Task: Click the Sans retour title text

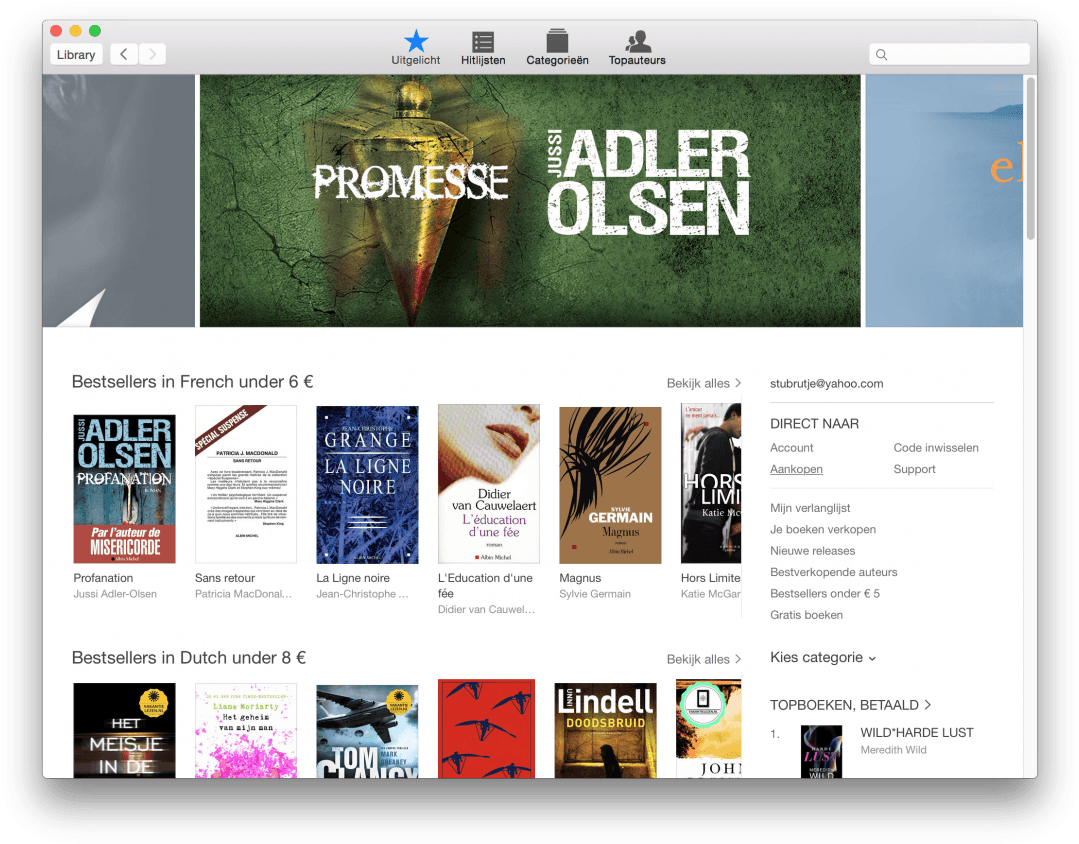Action: point(225,578)
